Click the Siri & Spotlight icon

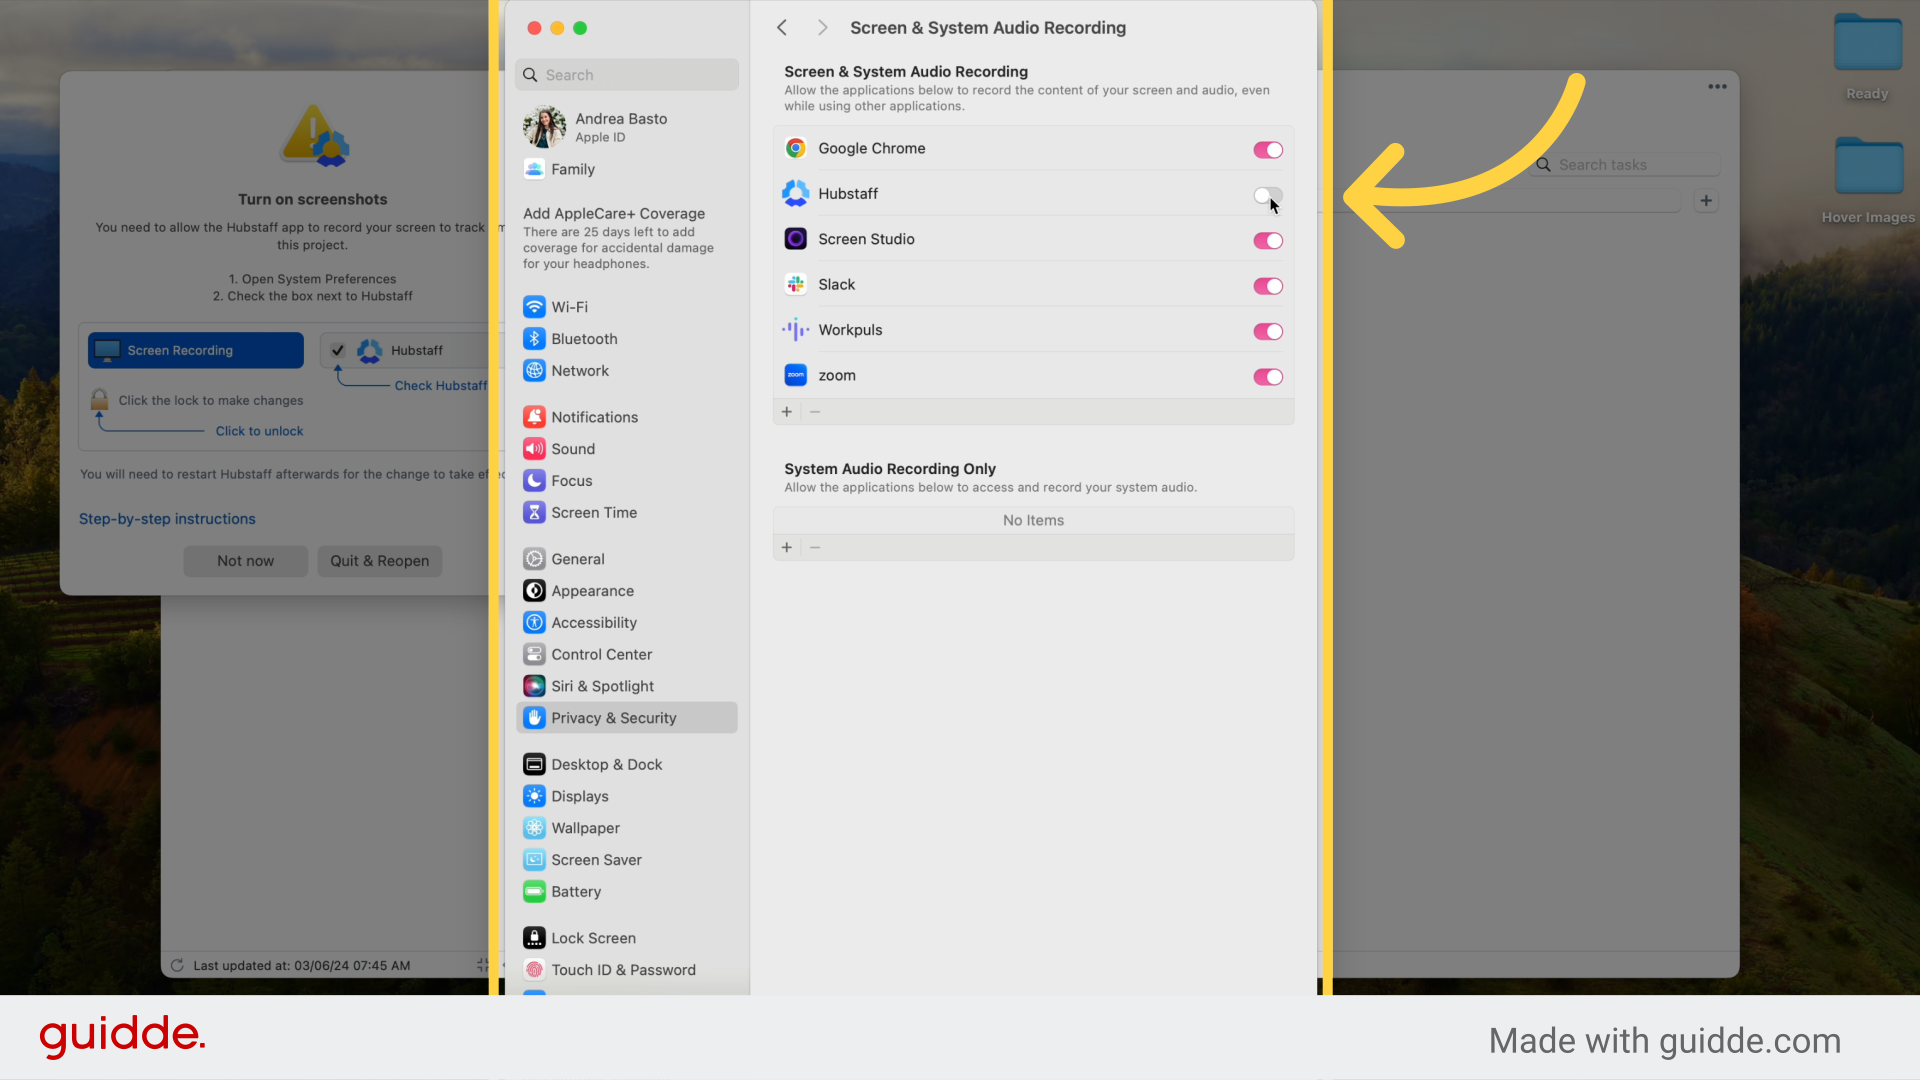(x=534, y=686)
